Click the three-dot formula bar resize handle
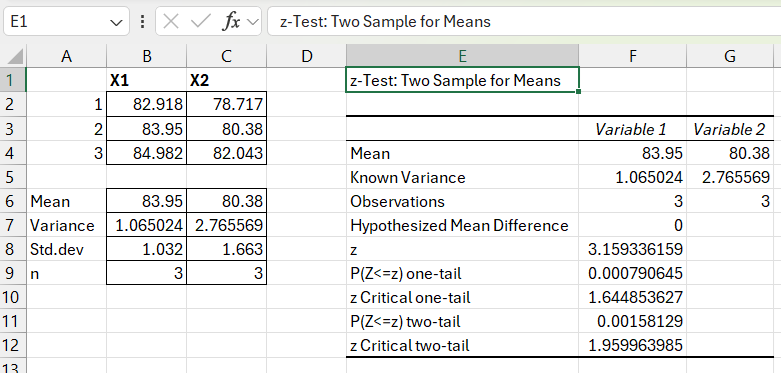781x373 pixels. point(143,21)
